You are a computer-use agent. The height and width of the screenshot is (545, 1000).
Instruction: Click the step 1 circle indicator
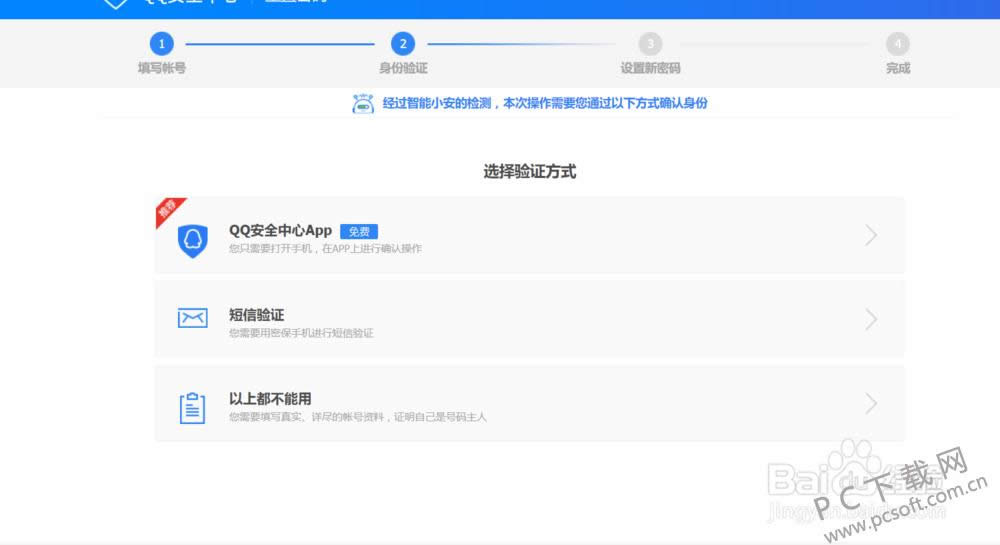(x=161, y=44)
